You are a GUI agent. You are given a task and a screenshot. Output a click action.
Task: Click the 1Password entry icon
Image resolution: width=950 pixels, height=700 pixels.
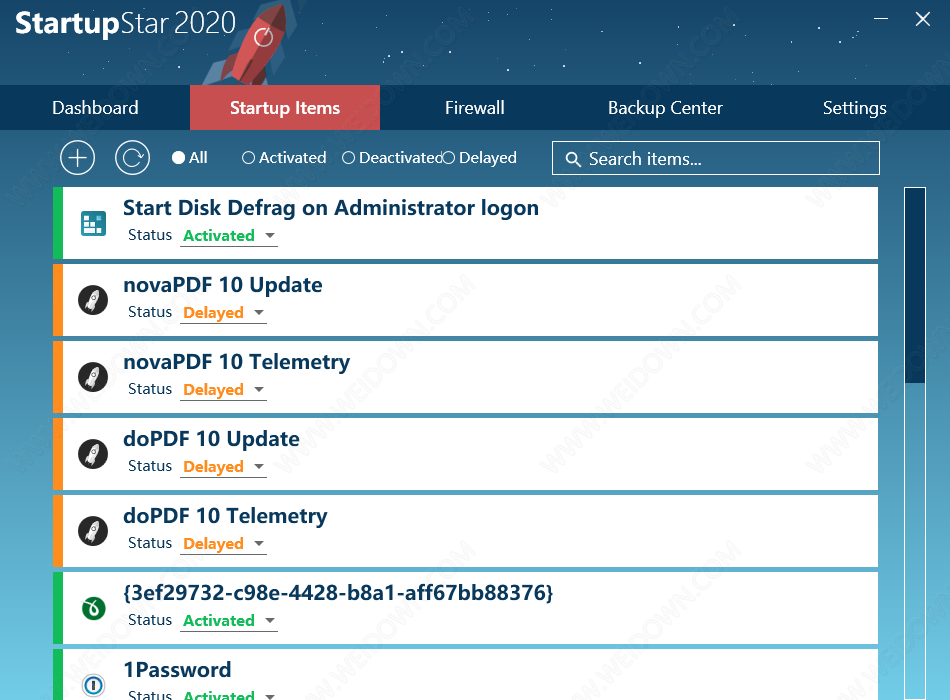(93, 685)
